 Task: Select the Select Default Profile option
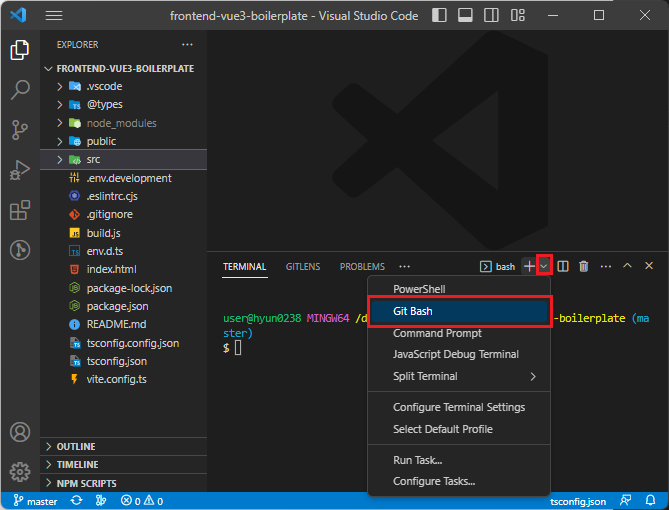coord(459,429)
